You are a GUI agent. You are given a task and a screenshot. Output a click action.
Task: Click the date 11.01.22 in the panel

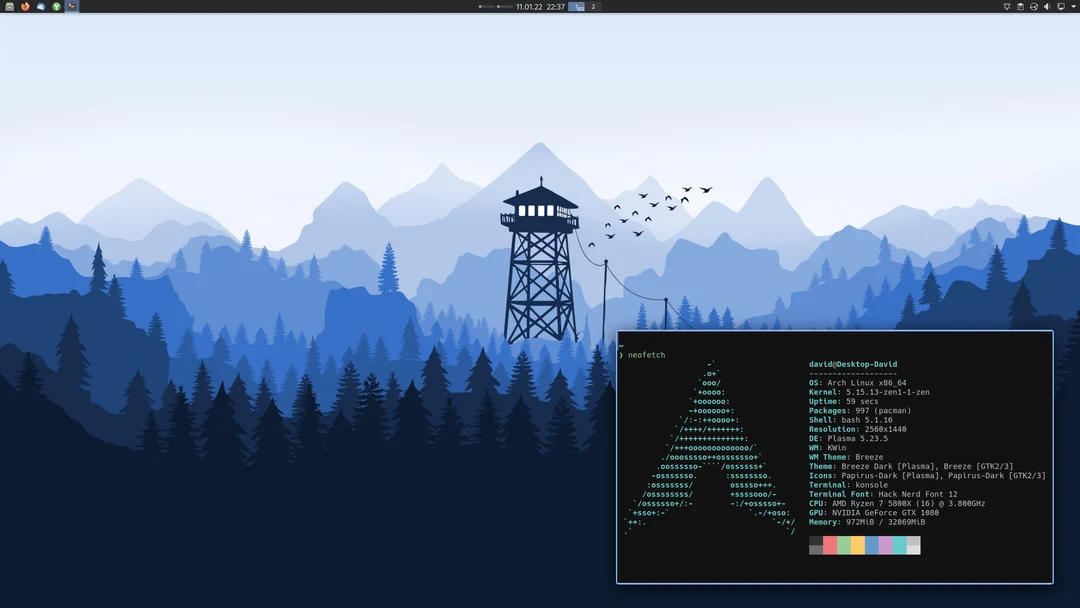(x=529, y=6)
